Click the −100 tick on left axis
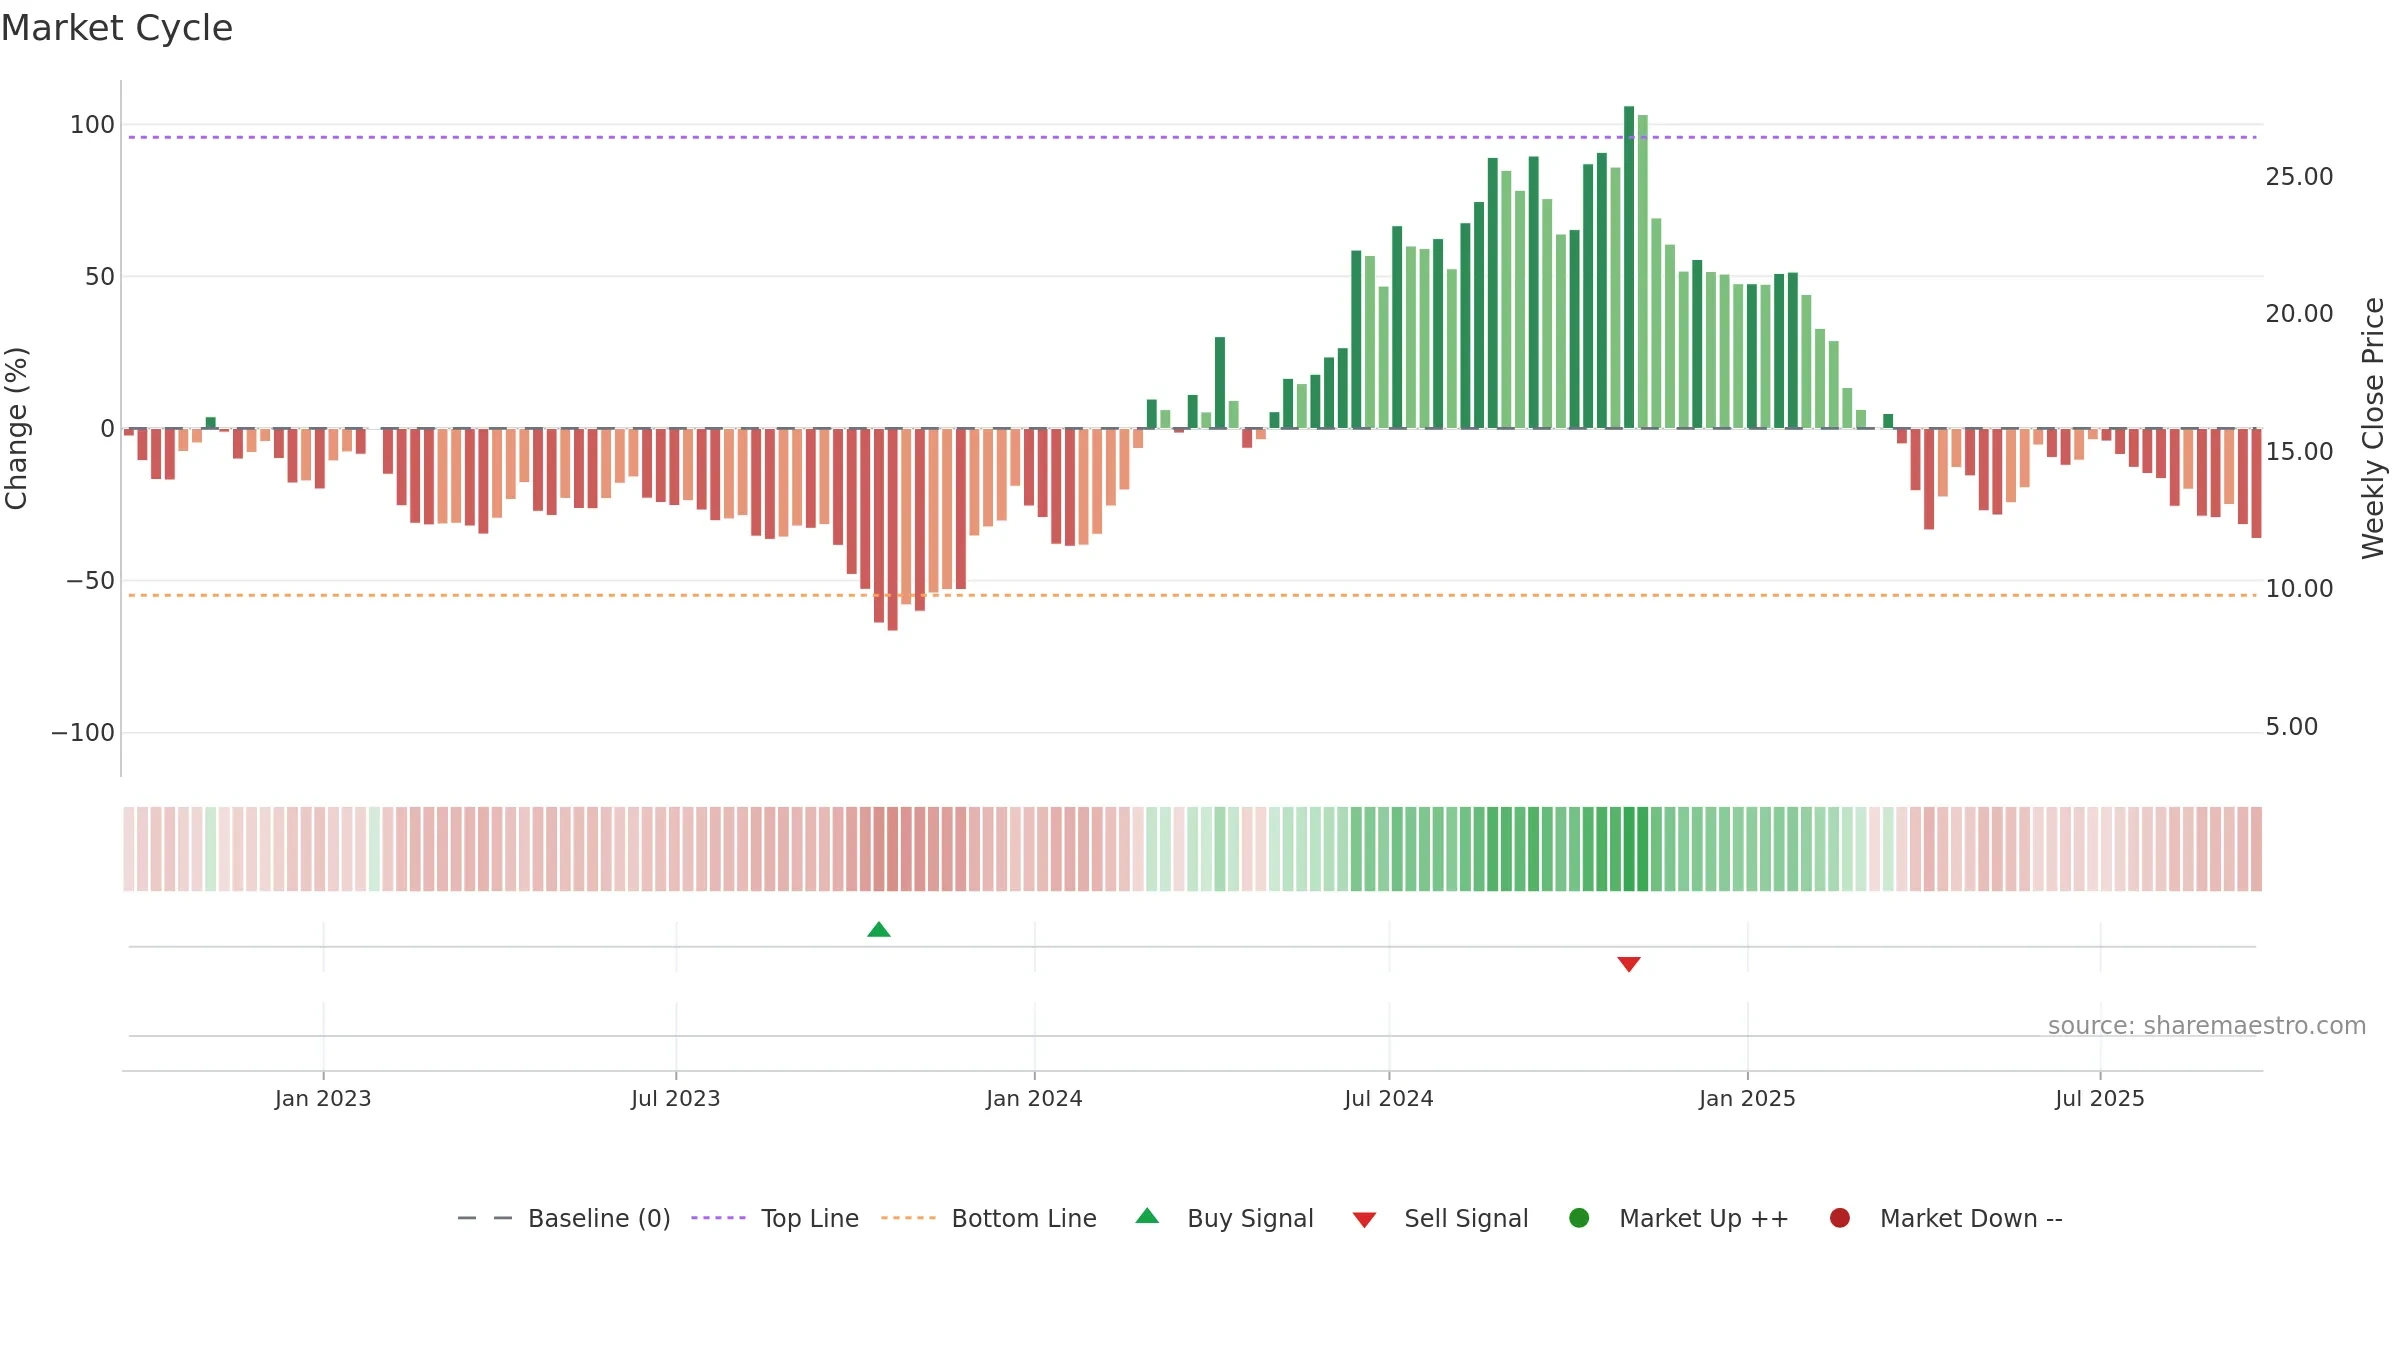 (x=83, y=733)
